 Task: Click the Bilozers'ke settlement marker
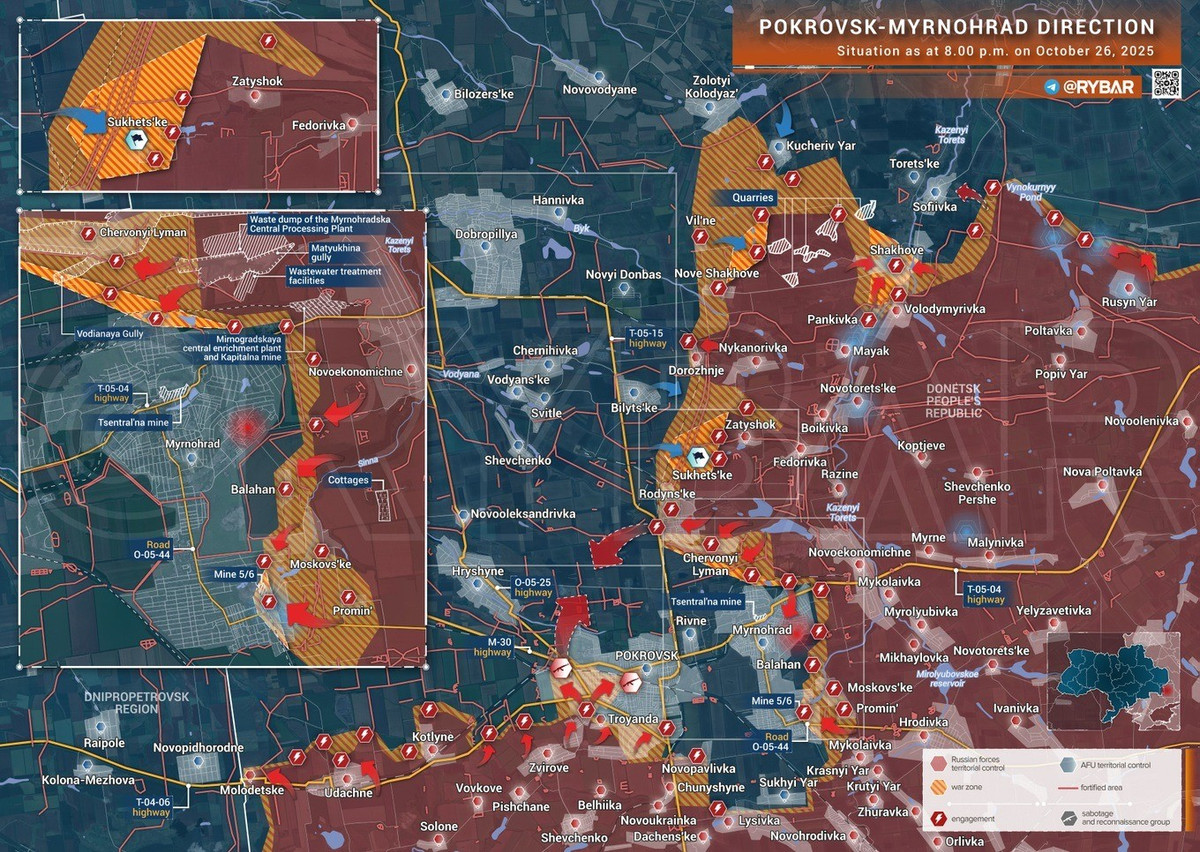click(446, 95)
